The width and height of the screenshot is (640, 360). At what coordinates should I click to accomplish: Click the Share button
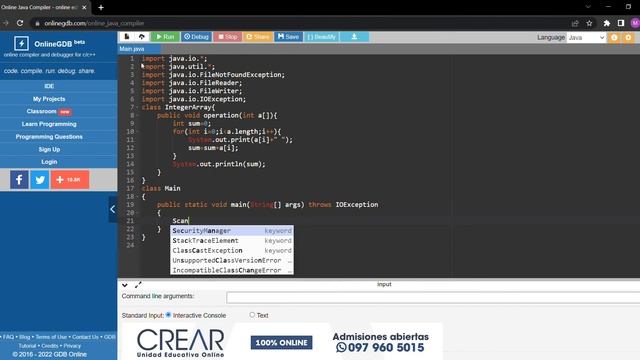[x=258, y=37]
